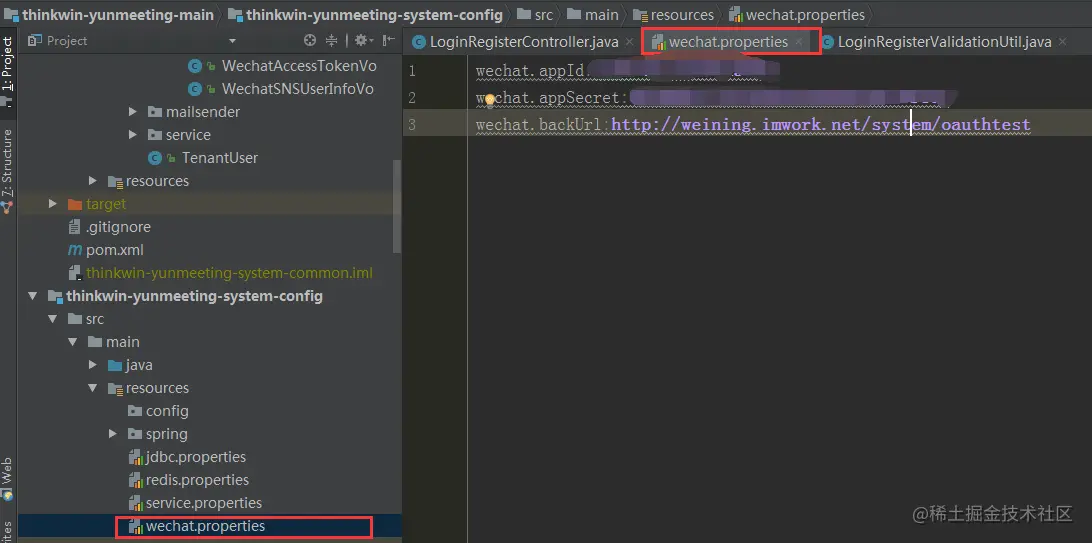Viewport: 1092px width, 543px height.
Task: Click the scroll-from-source target icon
Action: point(310,40)
